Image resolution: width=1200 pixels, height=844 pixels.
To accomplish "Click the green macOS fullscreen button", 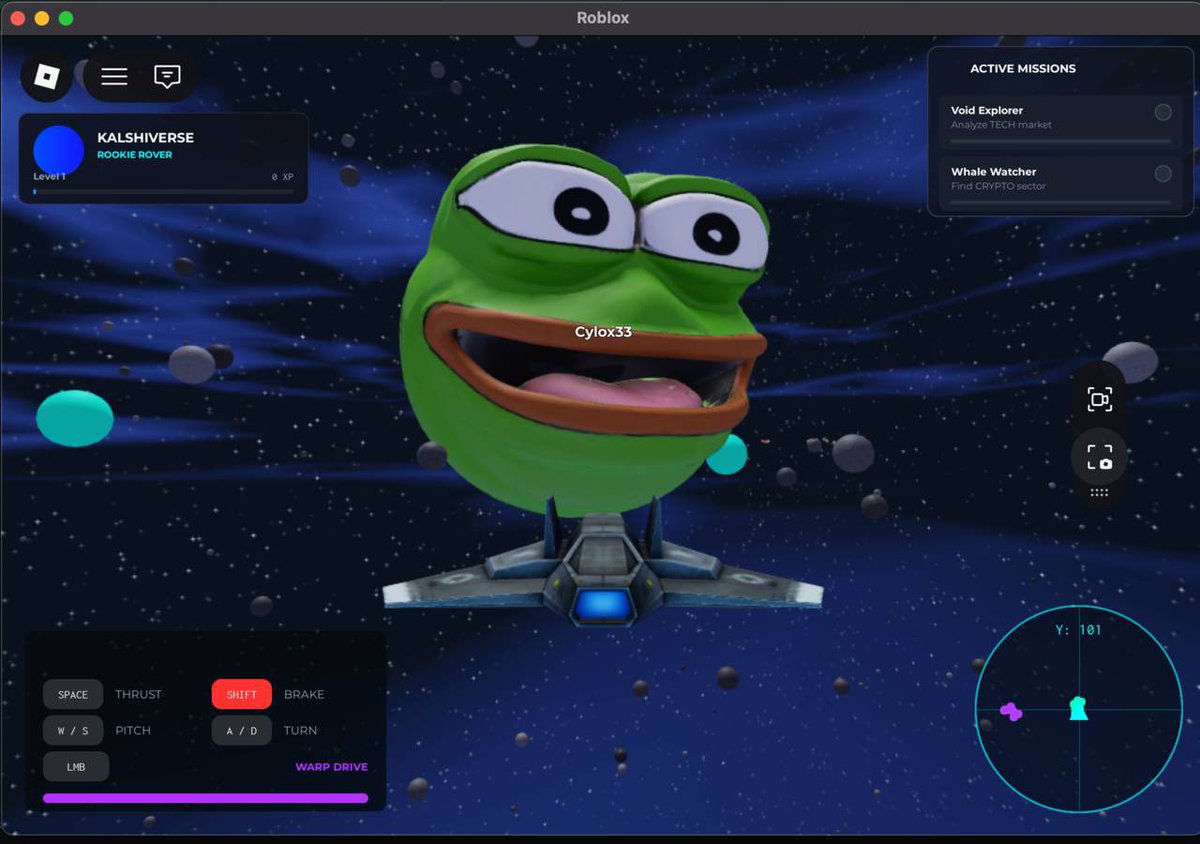I will coord(66,18).
